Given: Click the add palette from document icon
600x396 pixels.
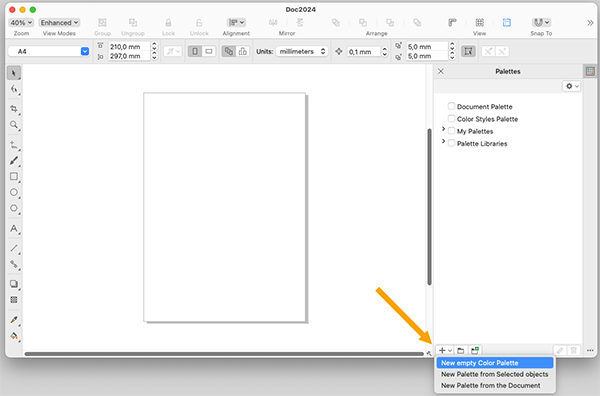Looking at the screenshot, I should pyautogui.click(x=475, y=350).
